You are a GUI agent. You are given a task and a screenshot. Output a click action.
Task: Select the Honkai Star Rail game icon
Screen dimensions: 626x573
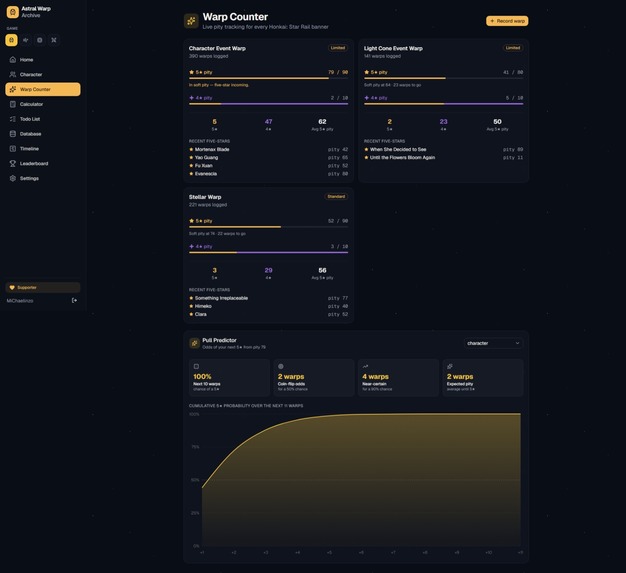coord(12,40)
